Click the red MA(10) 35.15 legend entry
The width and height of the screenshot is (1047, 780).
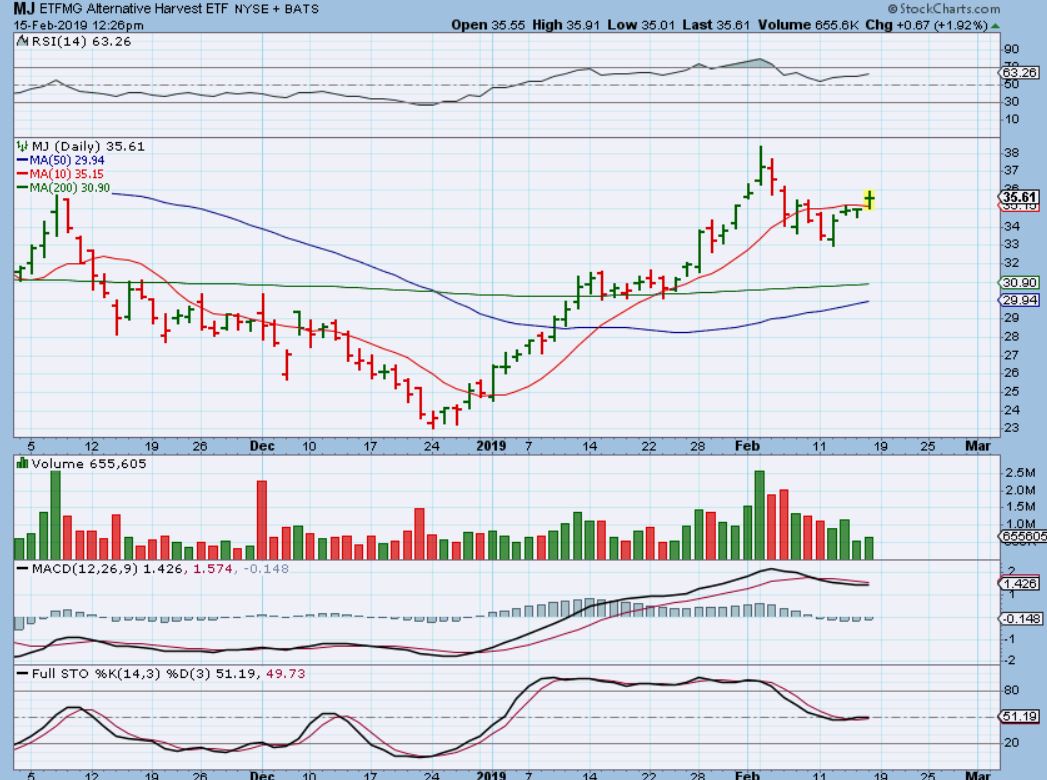(60, 174)
